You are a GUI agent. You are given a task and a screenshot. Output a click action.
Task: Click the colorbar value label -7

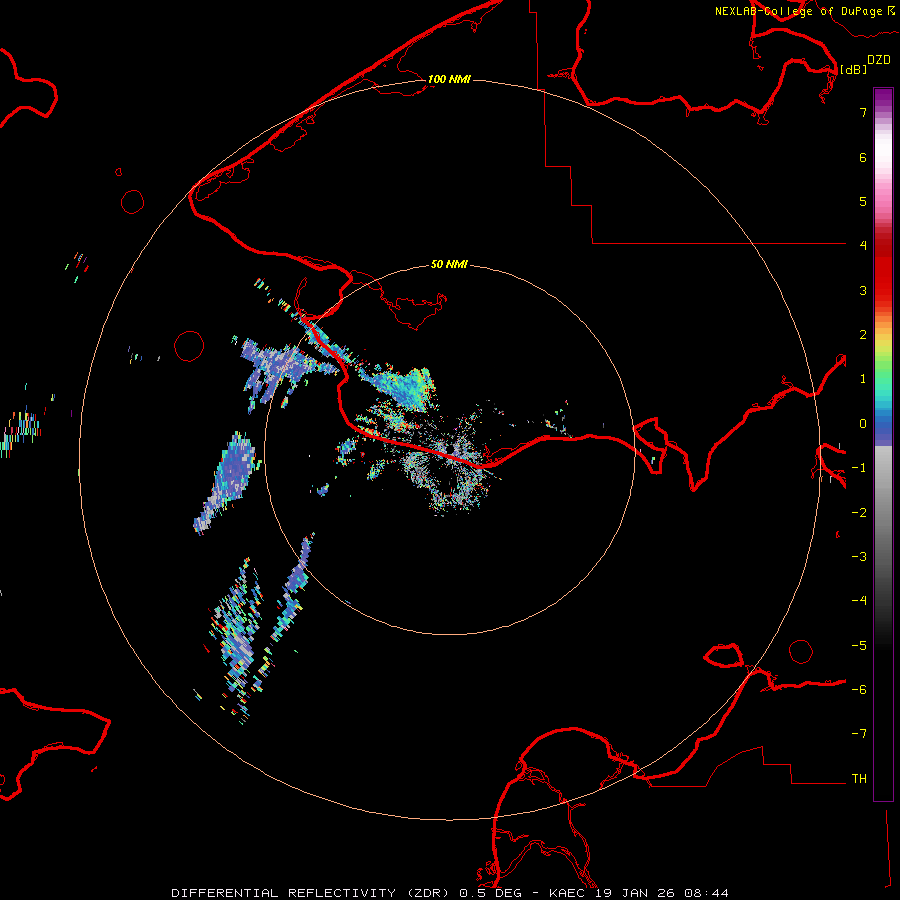pyautogui.click(x=859, y=734)
